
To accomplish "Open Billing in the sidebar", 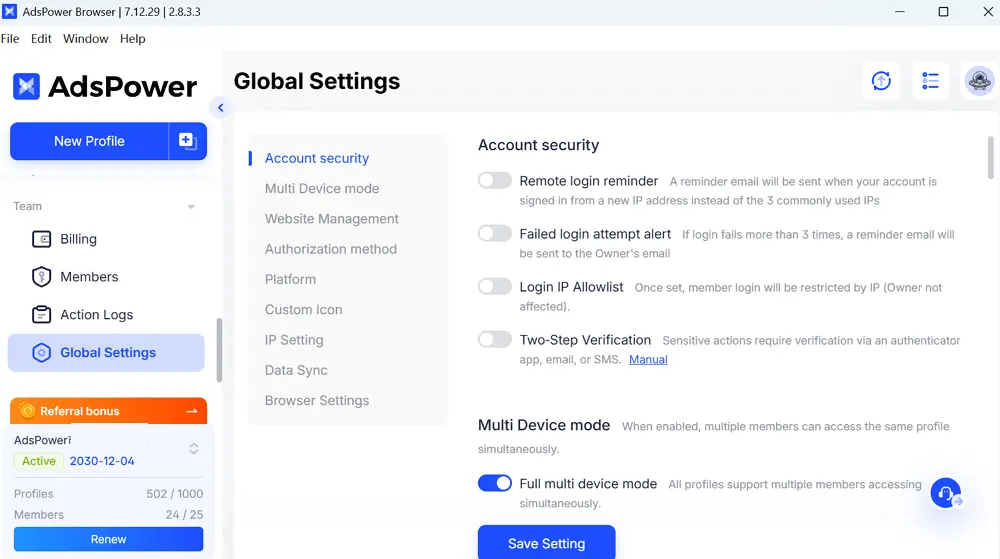I will 106,239.
